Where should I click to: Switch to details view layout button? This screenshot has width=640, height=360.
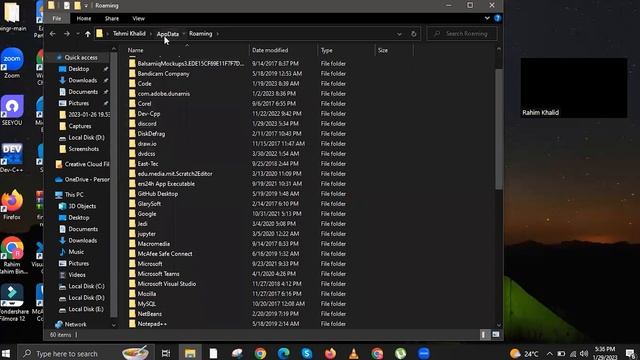(x=484, y=335)
